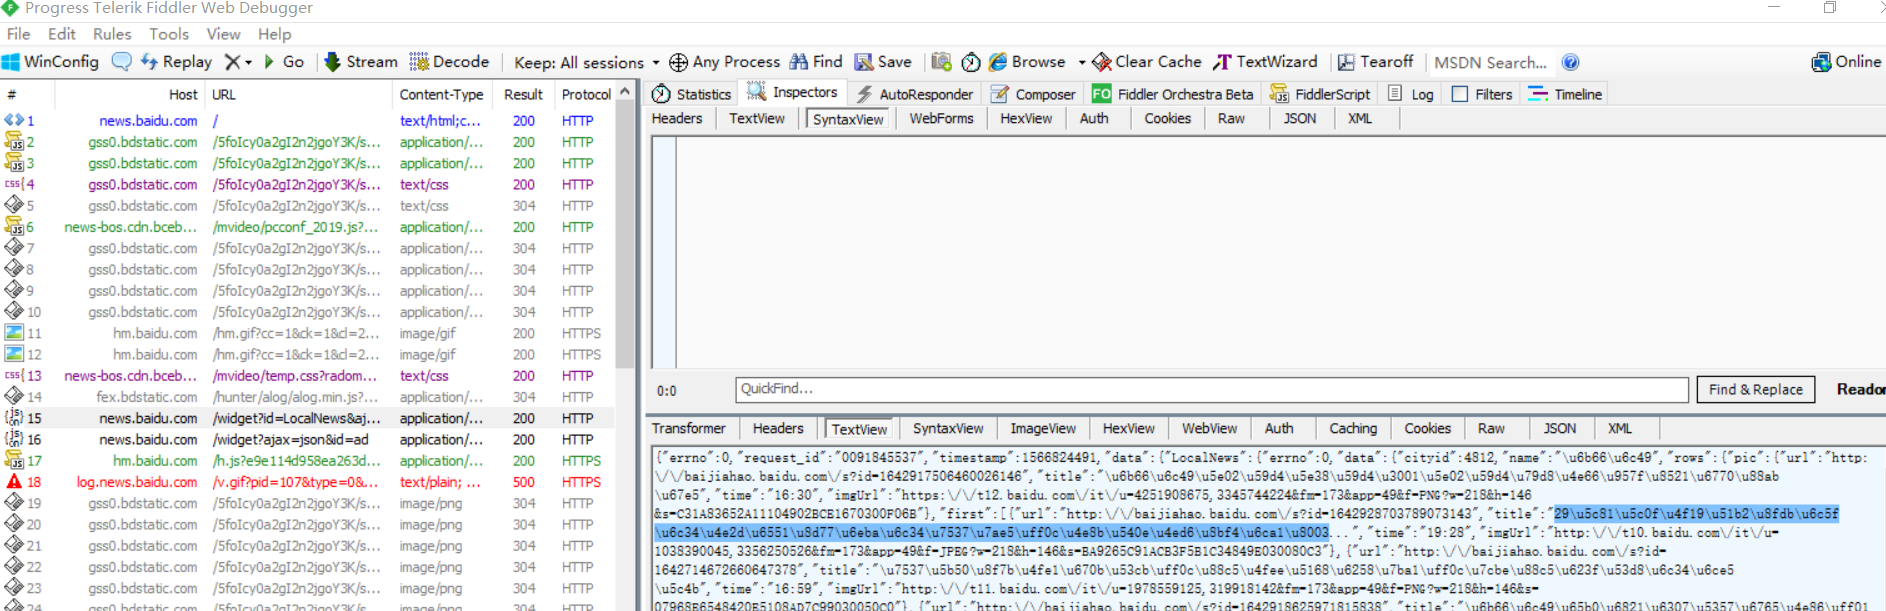Launch Browse with the IE icon
The image size is (1886, 611).
click(x=1027, y=62)
